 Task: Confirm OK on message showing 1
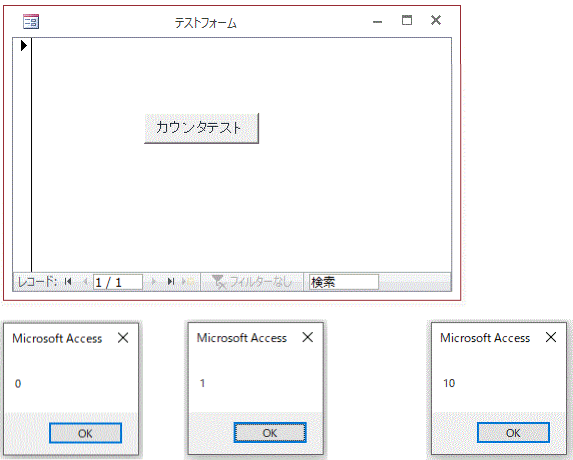click(x=270, y=433)
